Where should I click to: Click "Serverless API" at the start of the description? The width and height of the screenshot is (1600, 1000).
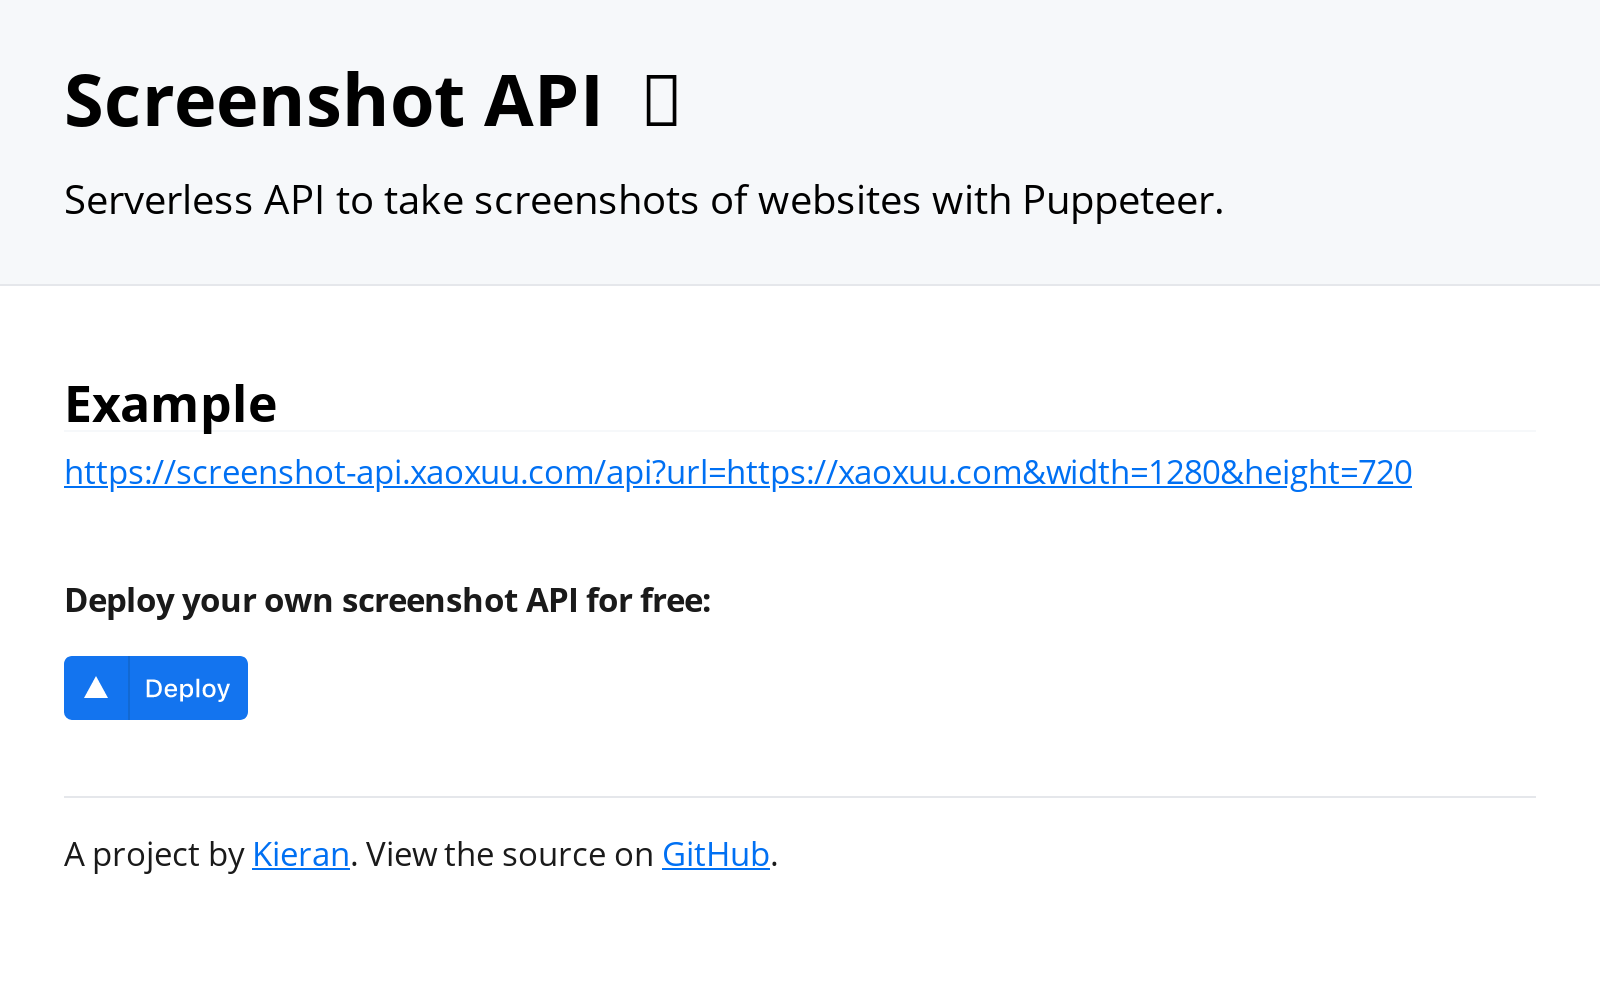coord(194,201)
